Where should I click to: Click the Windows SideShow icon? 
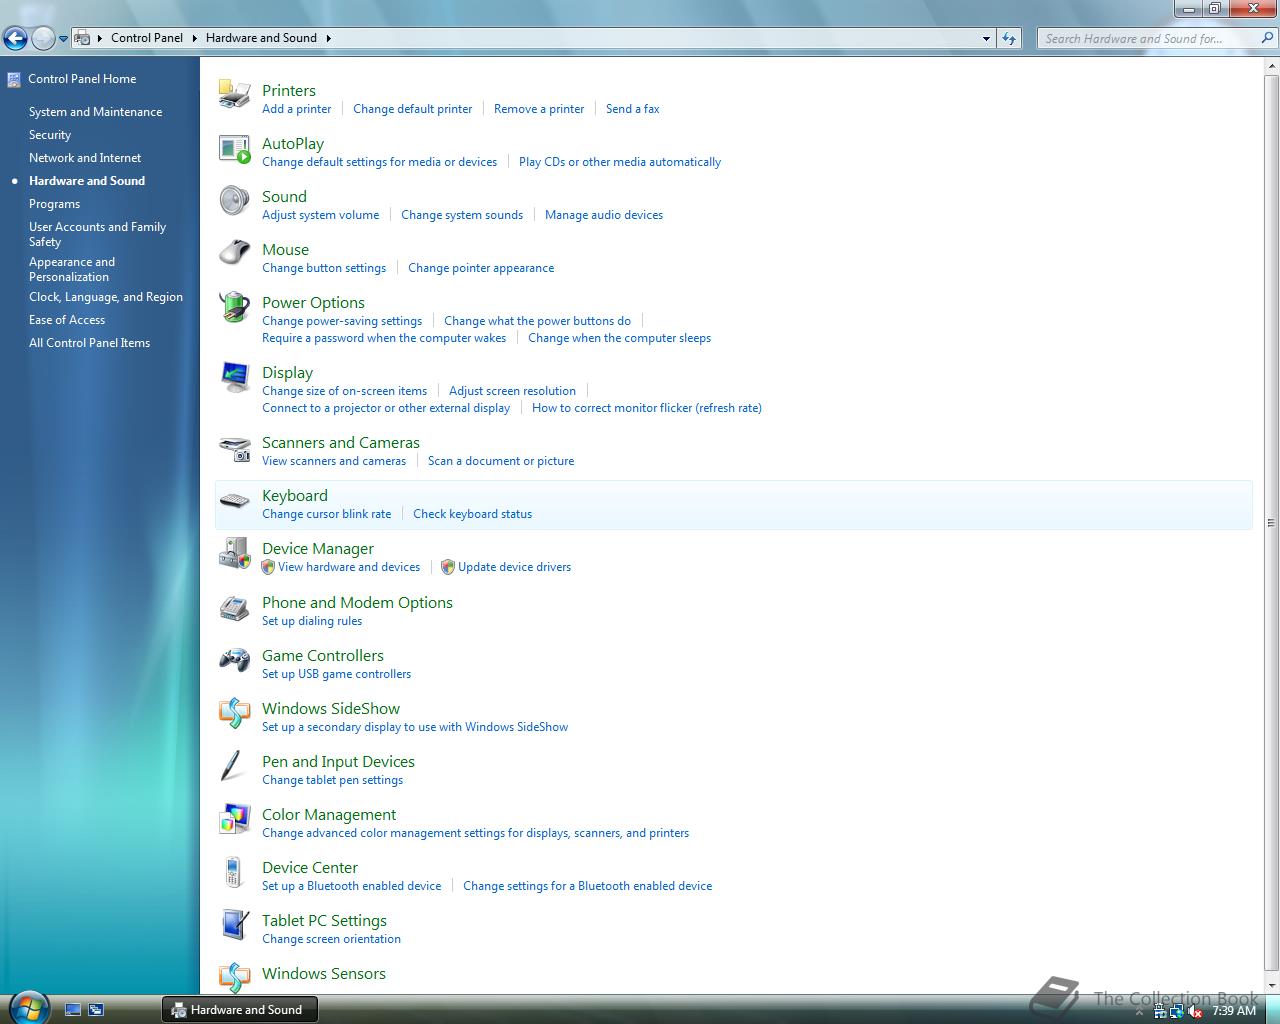[x=234, y=713]
